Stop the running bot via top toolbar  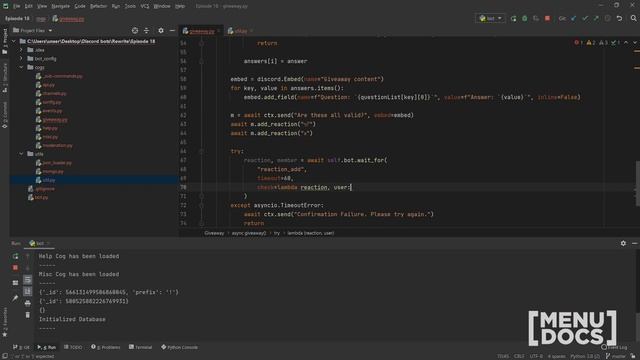point(547,18)
